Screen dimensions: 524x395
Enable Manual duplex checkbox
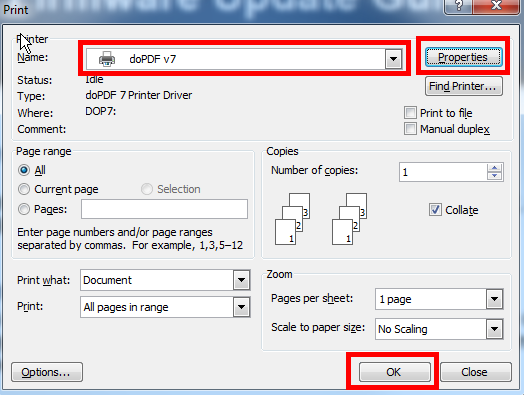(x=410, y=129)
